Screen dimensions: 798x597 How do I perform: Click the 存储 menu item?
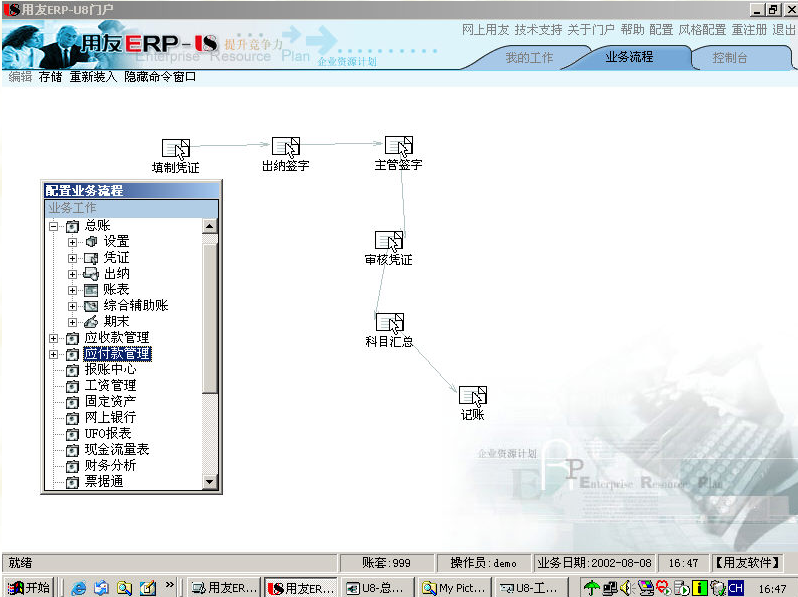tap(50, 77)
